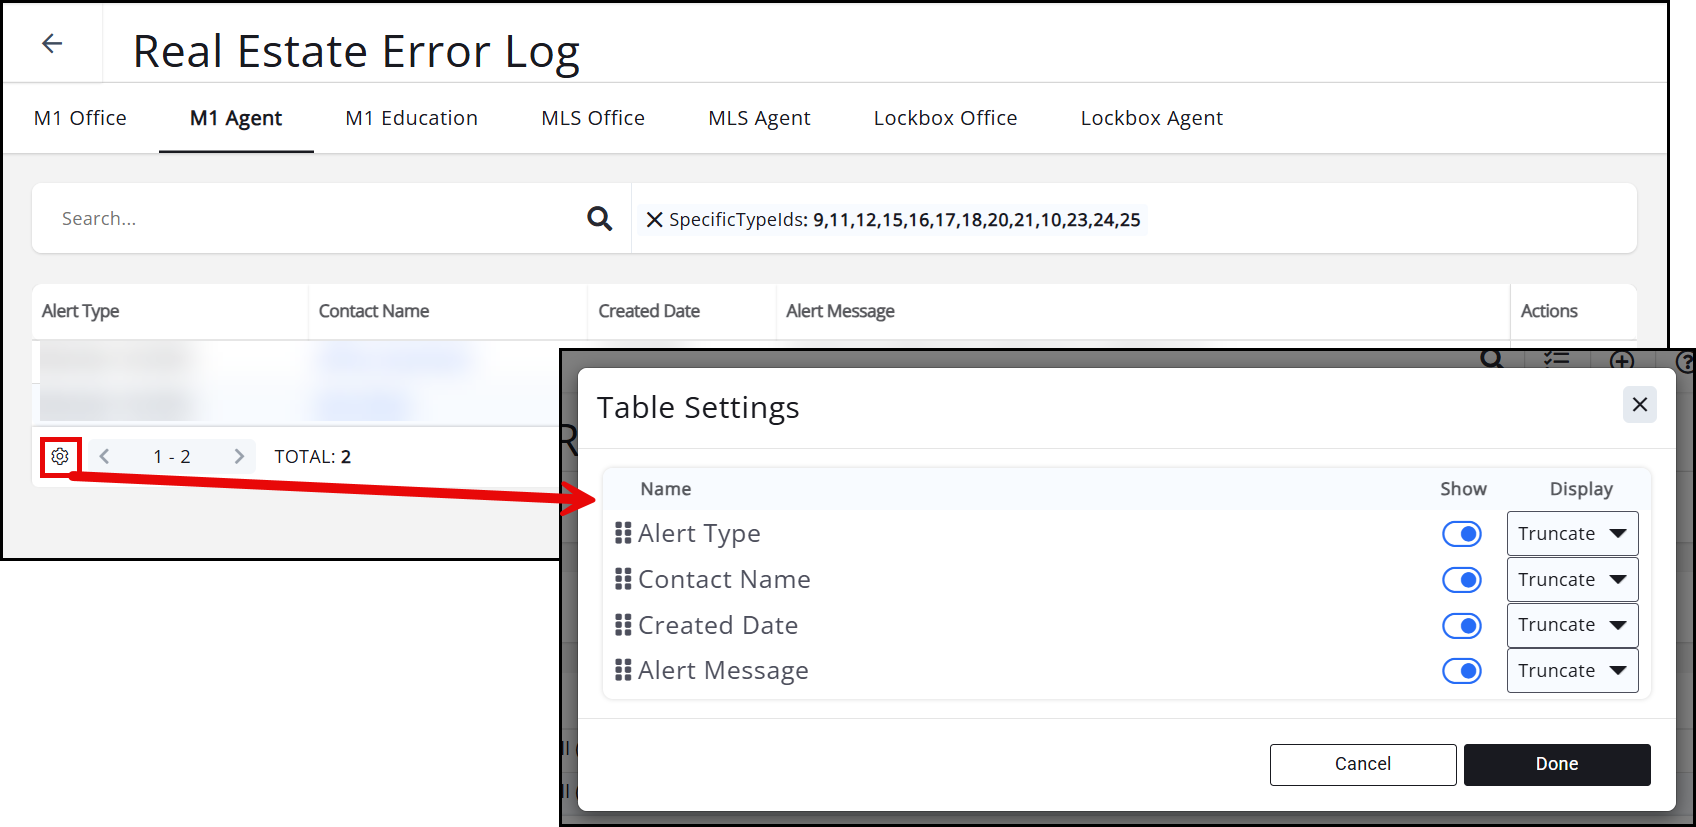Go back using the left arrow
1696x827 pixels.
pos(52,43)
